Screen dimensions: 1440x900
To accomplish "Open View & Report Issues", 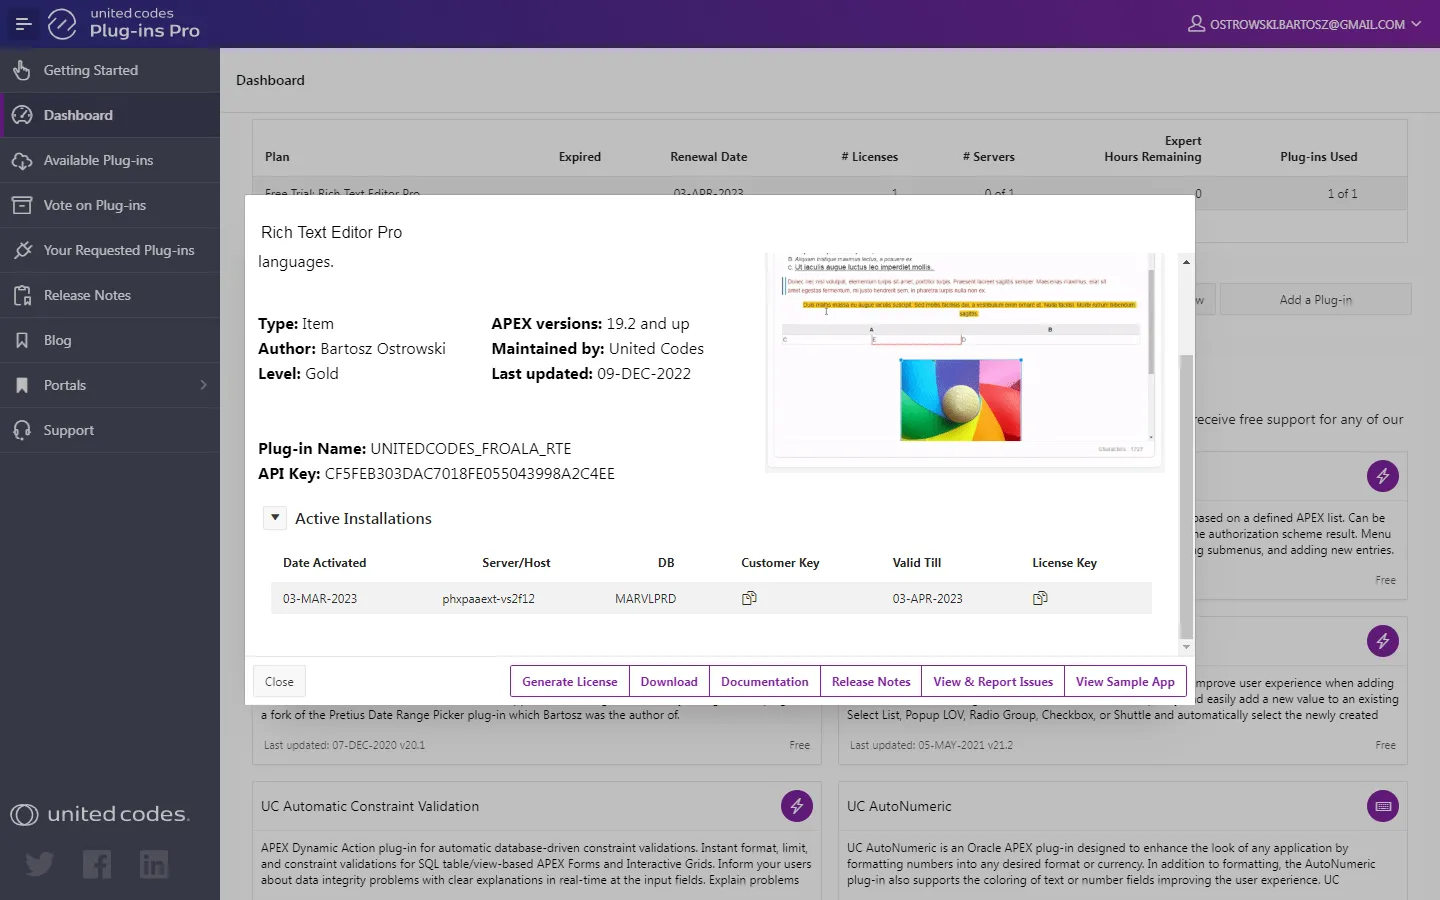I will [992, 682].
